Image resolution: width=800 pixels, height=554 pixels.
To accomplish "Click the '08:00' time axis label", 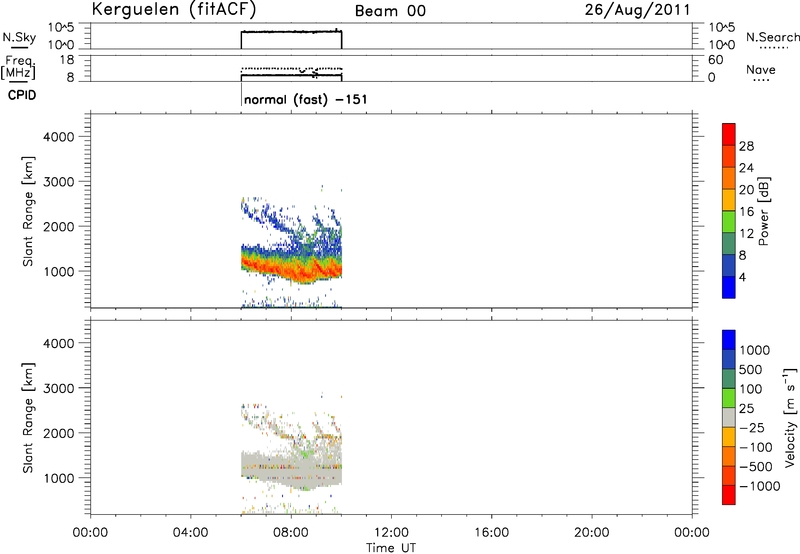I will coord(291,533).
